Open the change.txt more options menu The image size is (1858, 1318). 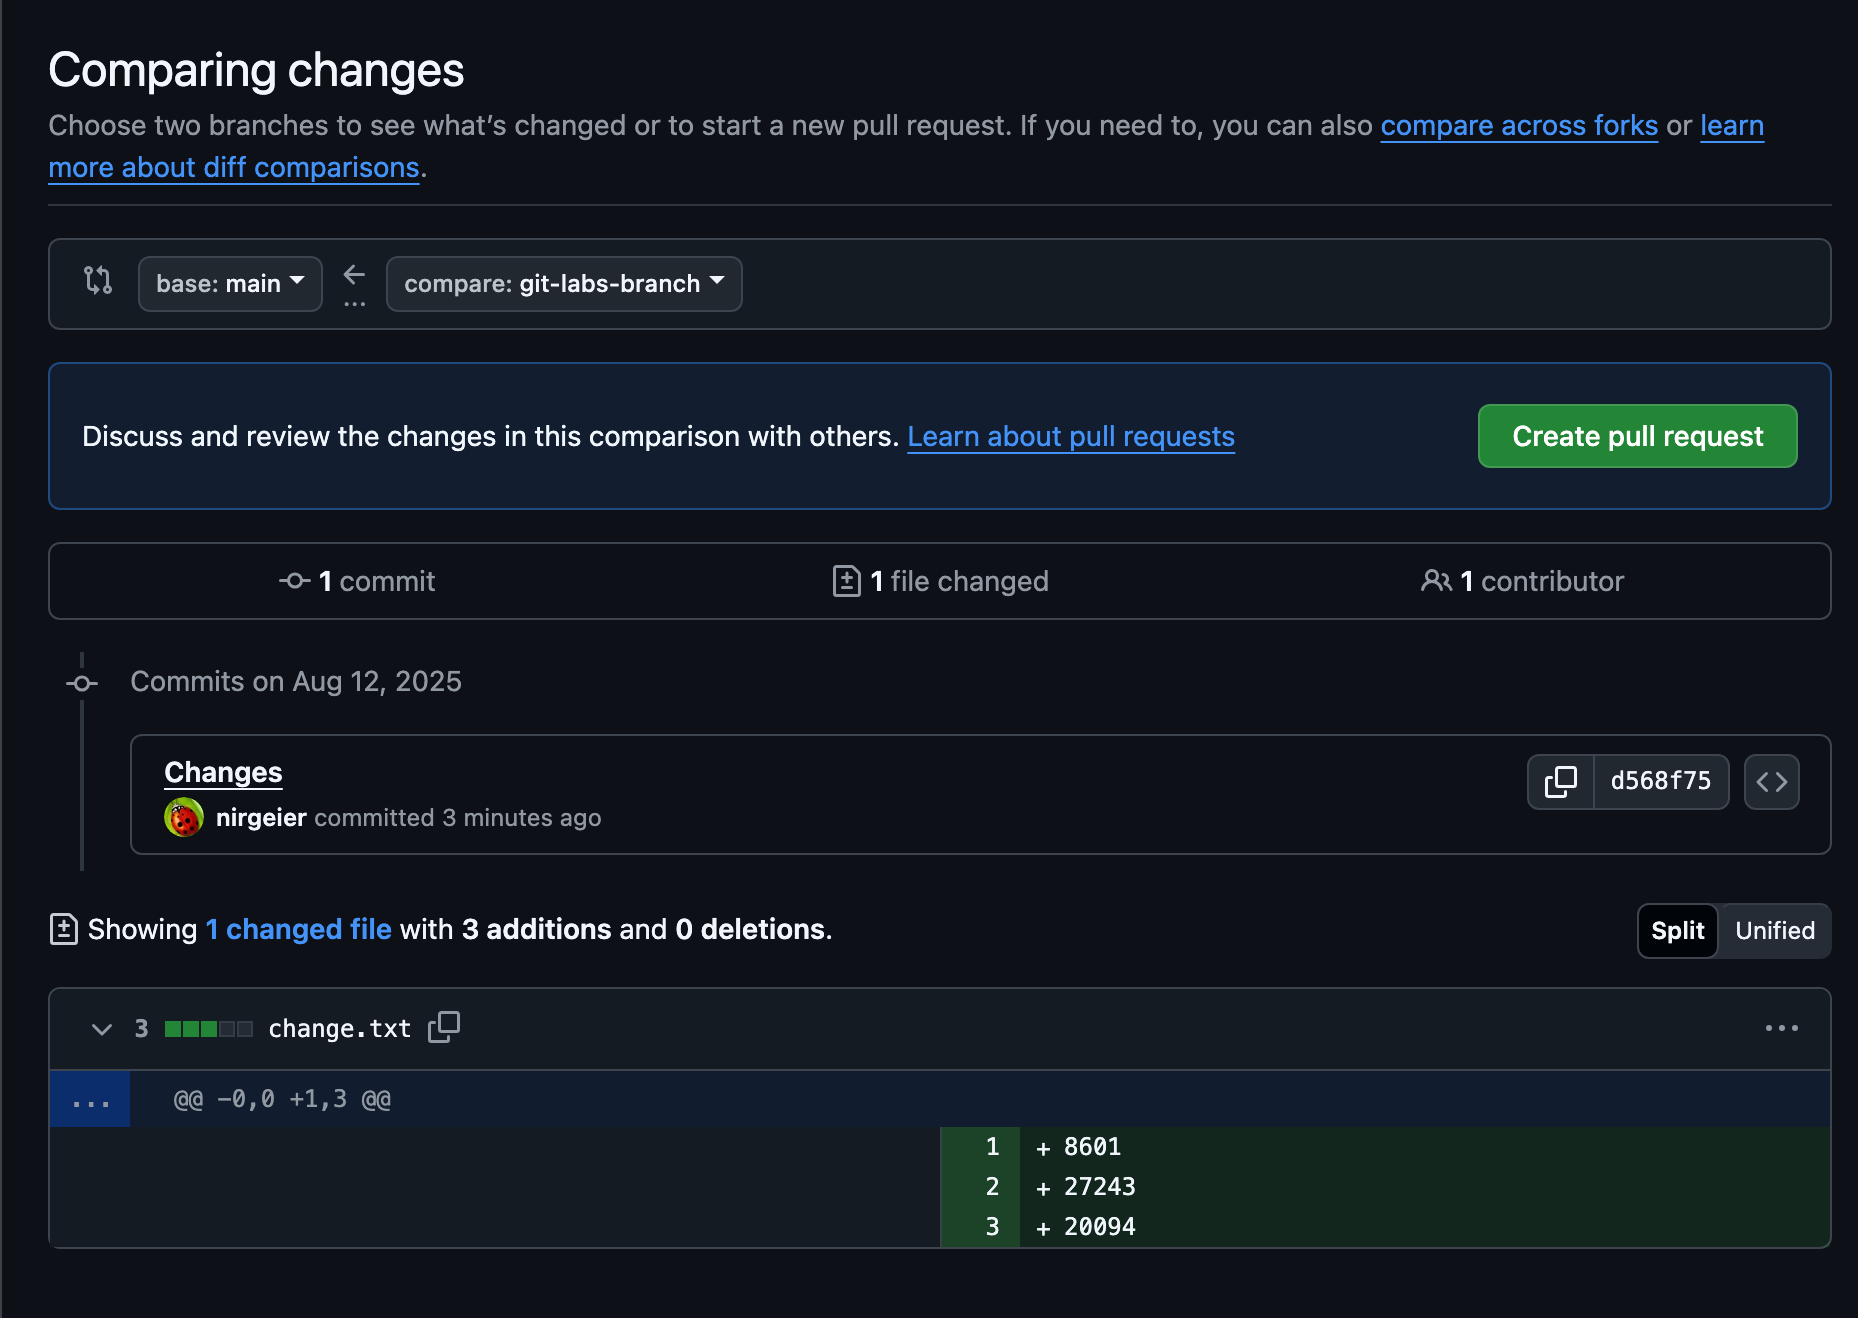point(1781,1028)
